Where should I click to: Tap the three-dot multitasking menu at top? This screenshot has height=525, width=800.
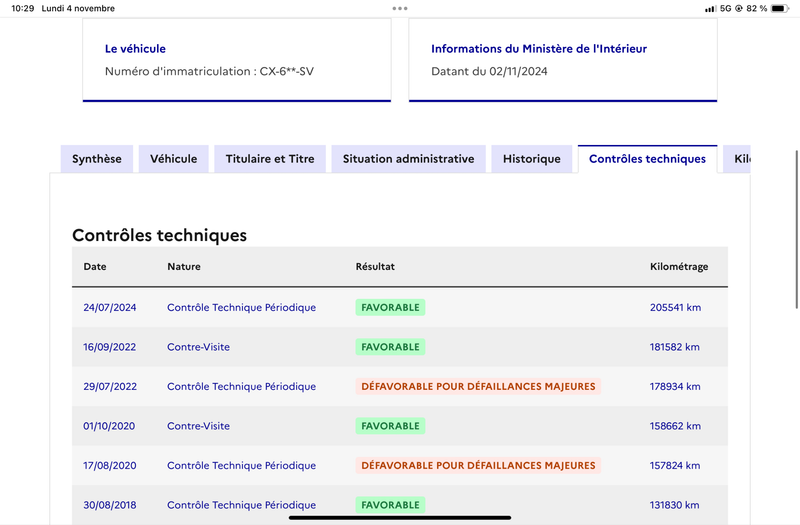click(x=400, y=8)
